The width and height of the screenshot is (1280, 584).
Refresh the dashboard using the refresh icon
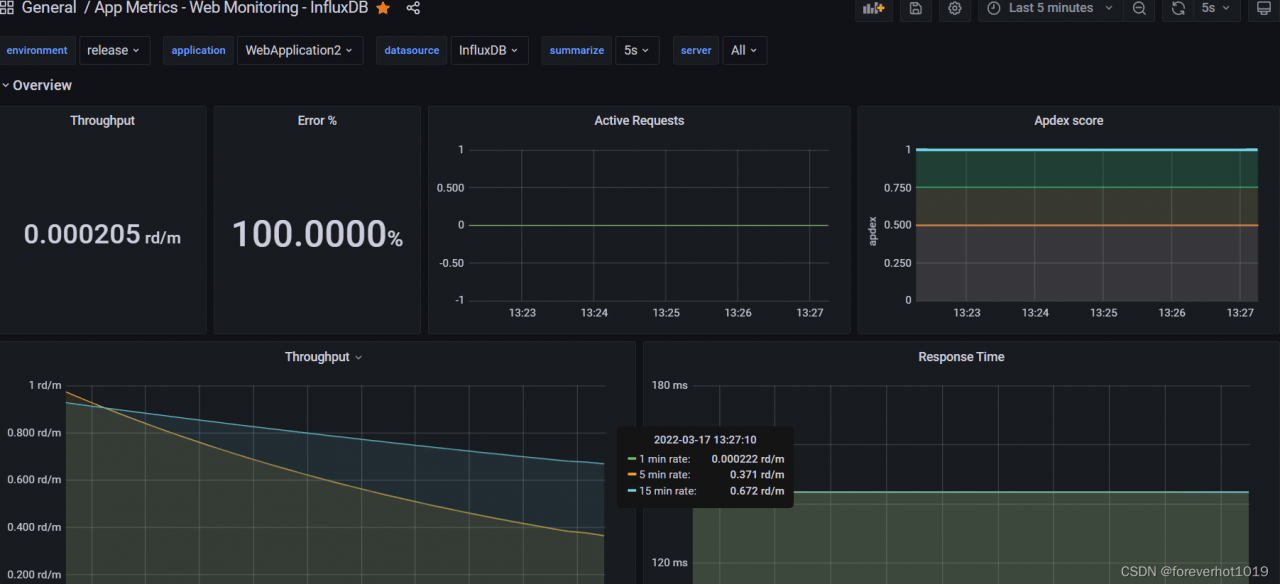(1178, 9)
